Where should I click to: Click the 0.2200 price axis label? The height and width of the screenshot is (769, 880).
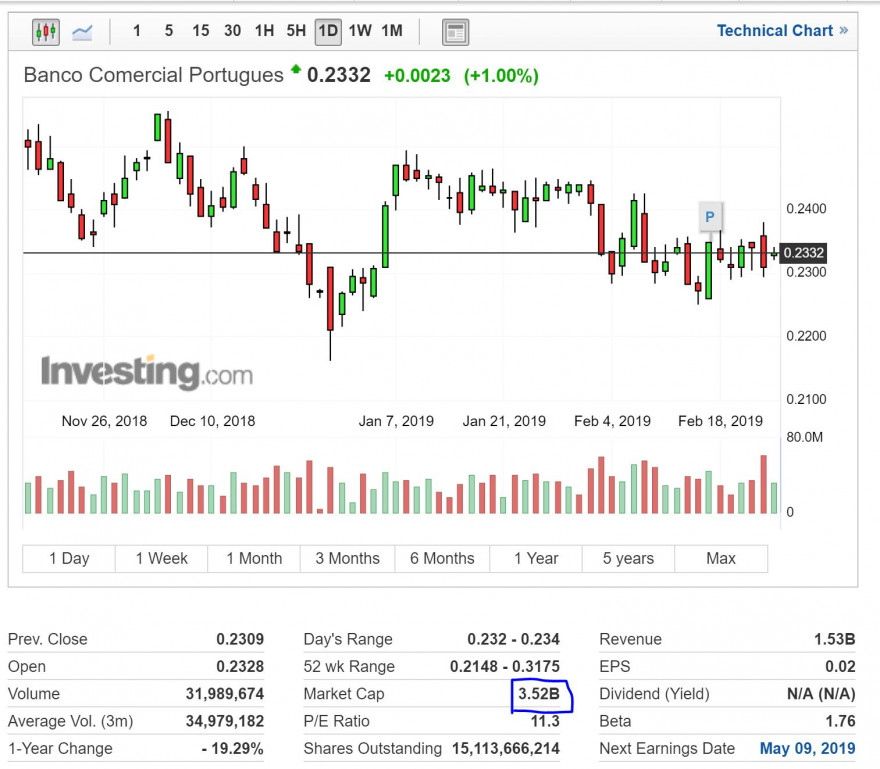(x=806, y=336)
